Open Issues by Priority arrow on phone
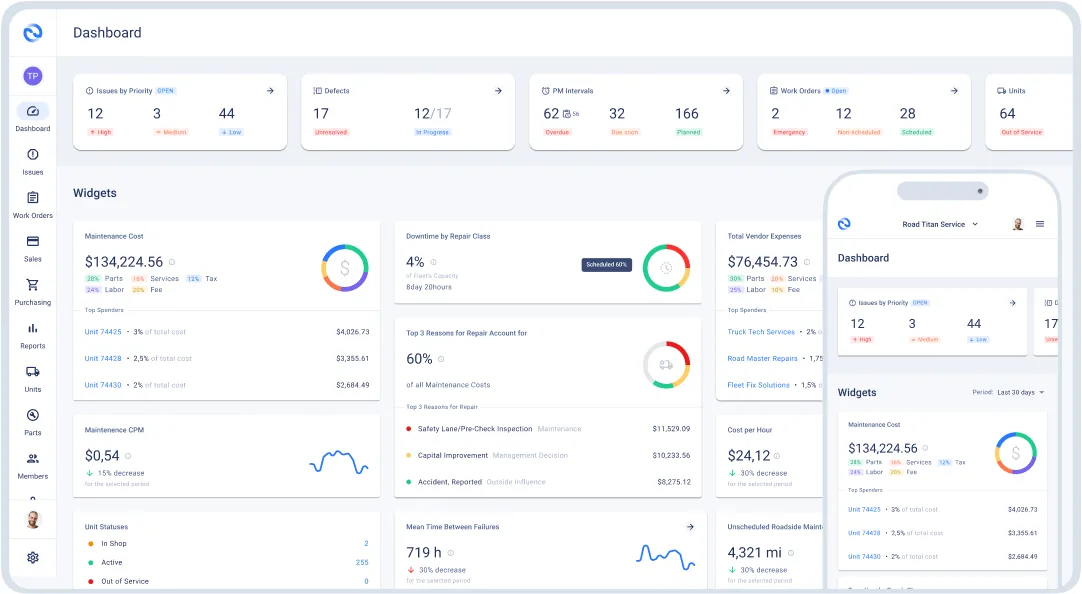The image size is (1082, 594). coord(1012,303)
